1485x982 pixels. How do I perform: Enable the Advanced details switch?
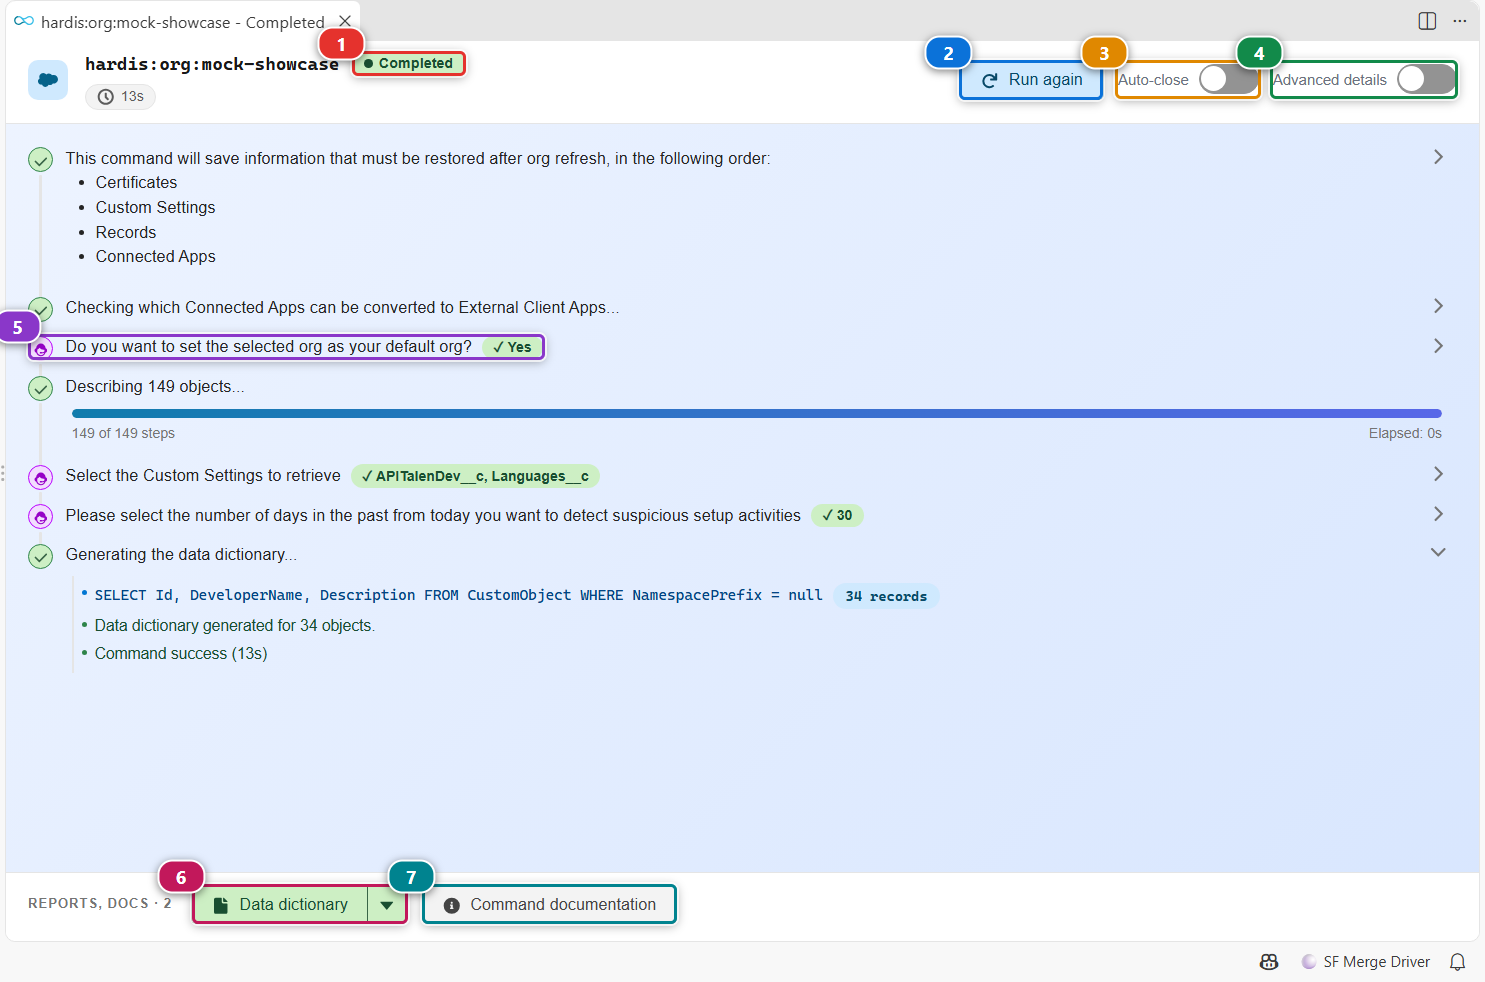(x=1426, y=79)
